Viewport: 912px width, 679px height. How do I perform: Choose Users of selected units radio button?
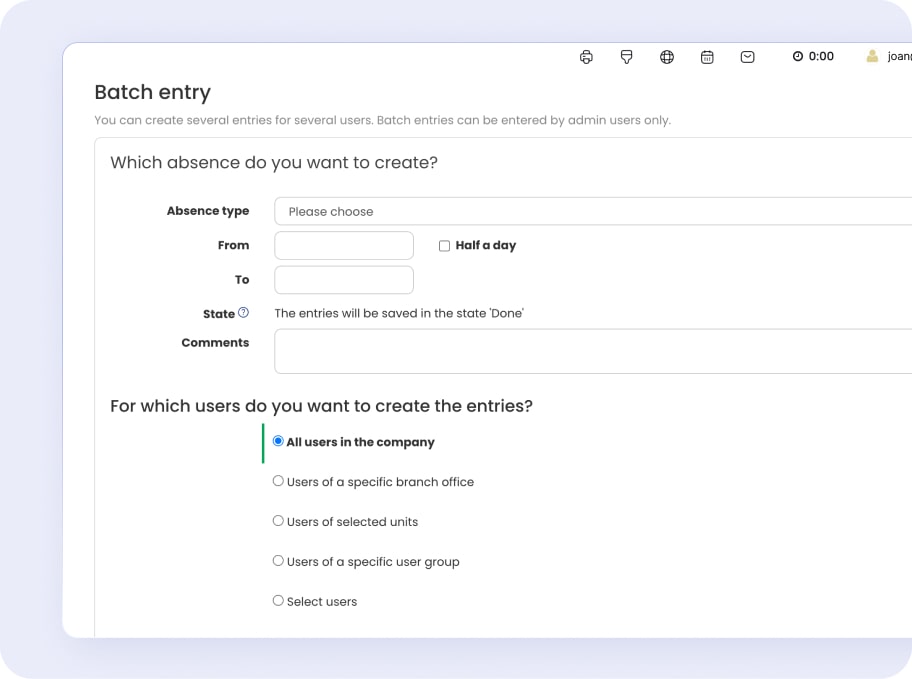tap(278, 521)
